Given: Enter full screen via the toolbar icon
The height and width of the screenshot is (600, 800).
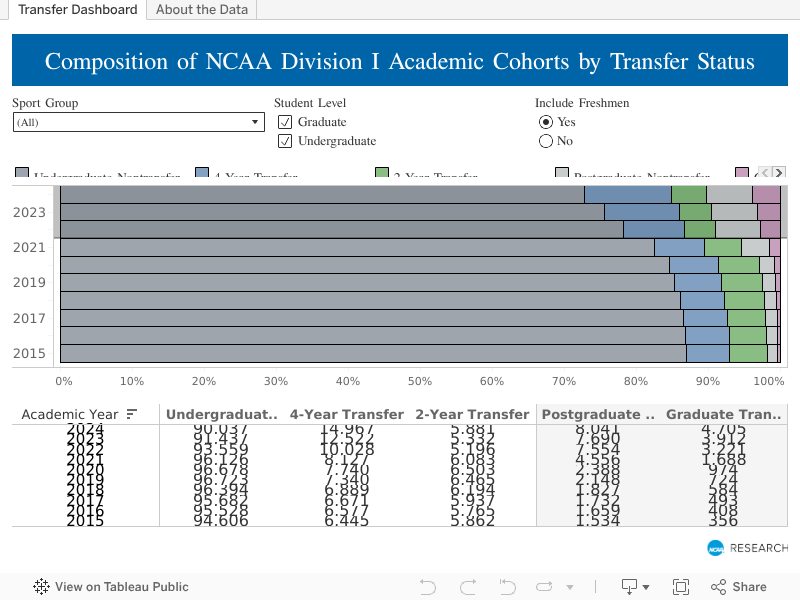Looking at the screenshot, I should point(681,586).
